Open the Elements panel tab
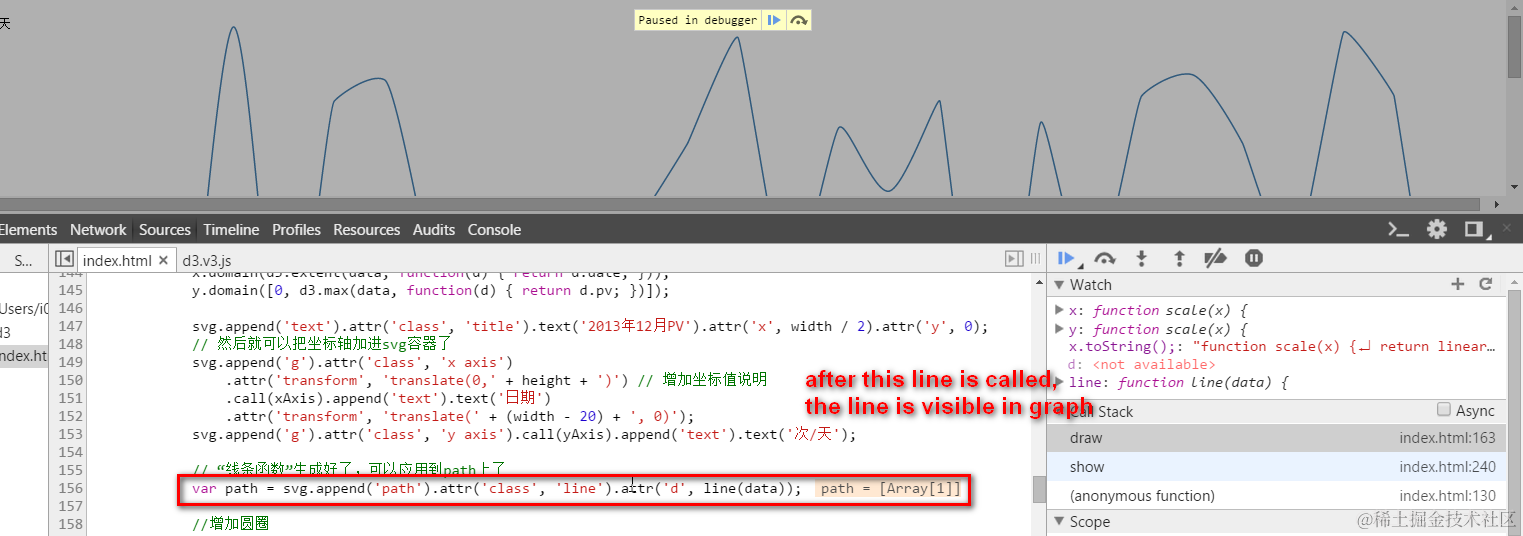Viewport: 1523px width, 536px height. point(29,229)
